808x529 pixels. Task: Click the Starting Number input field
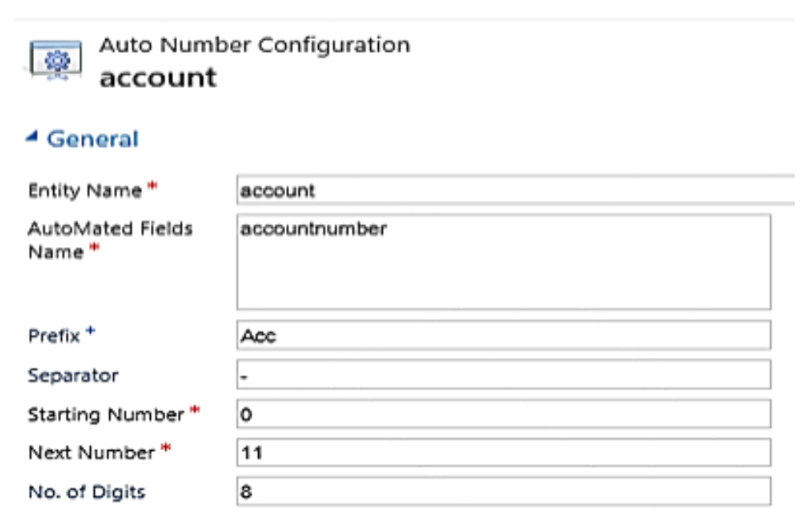pos(503,414)
